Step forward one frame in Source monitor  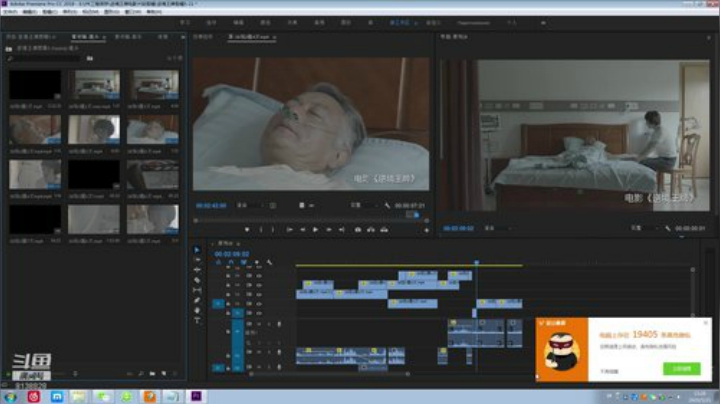[x=329, y=230]
